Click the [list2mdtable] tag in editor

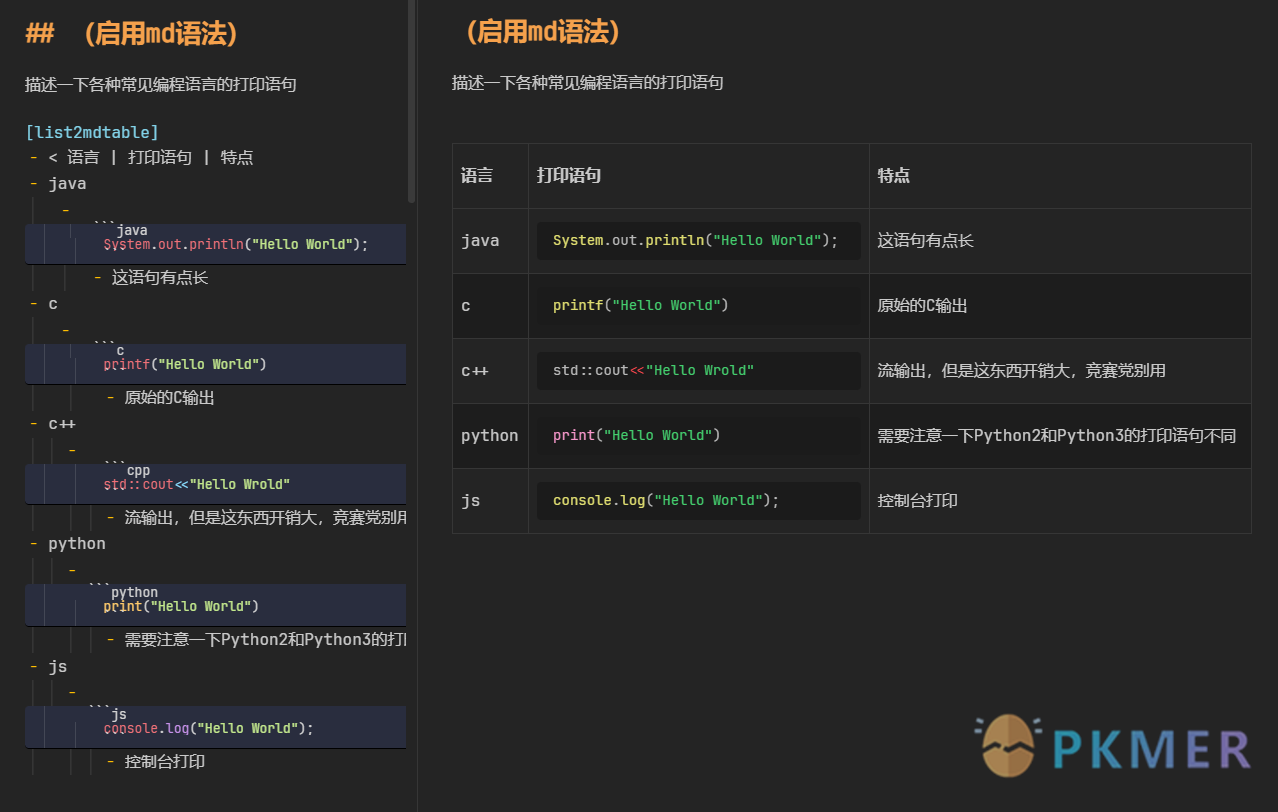pyautogui.click(x=92, y=132)
